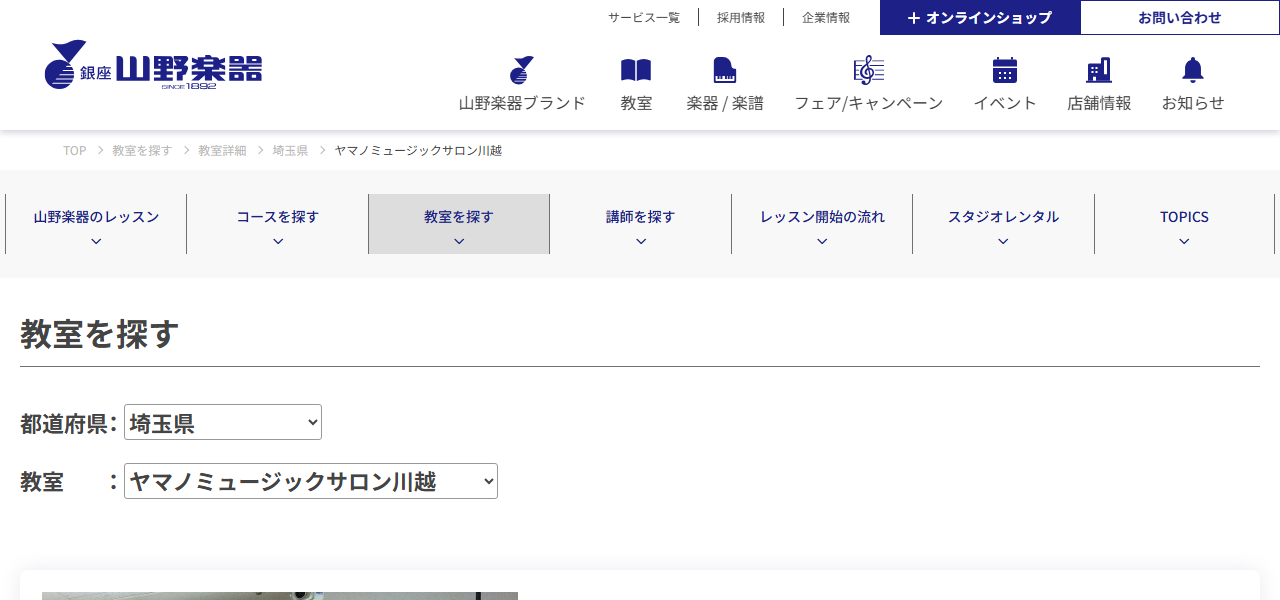Viewport: 1280px width, 600px height.
Task: Click the フェア/キャンペーン treble clef icon
Action: click(x=869, y=70)
